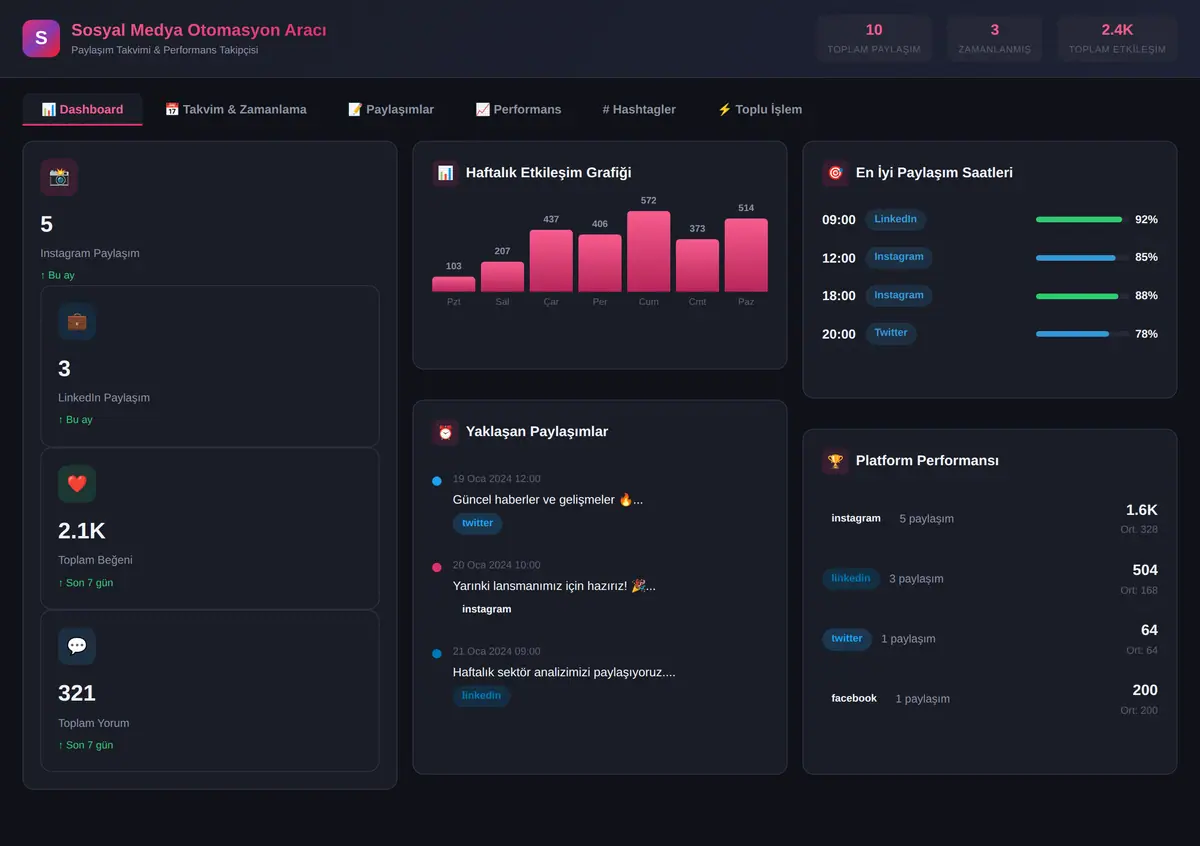Click the blue dot for 21 Oca post

pos(437,653)
